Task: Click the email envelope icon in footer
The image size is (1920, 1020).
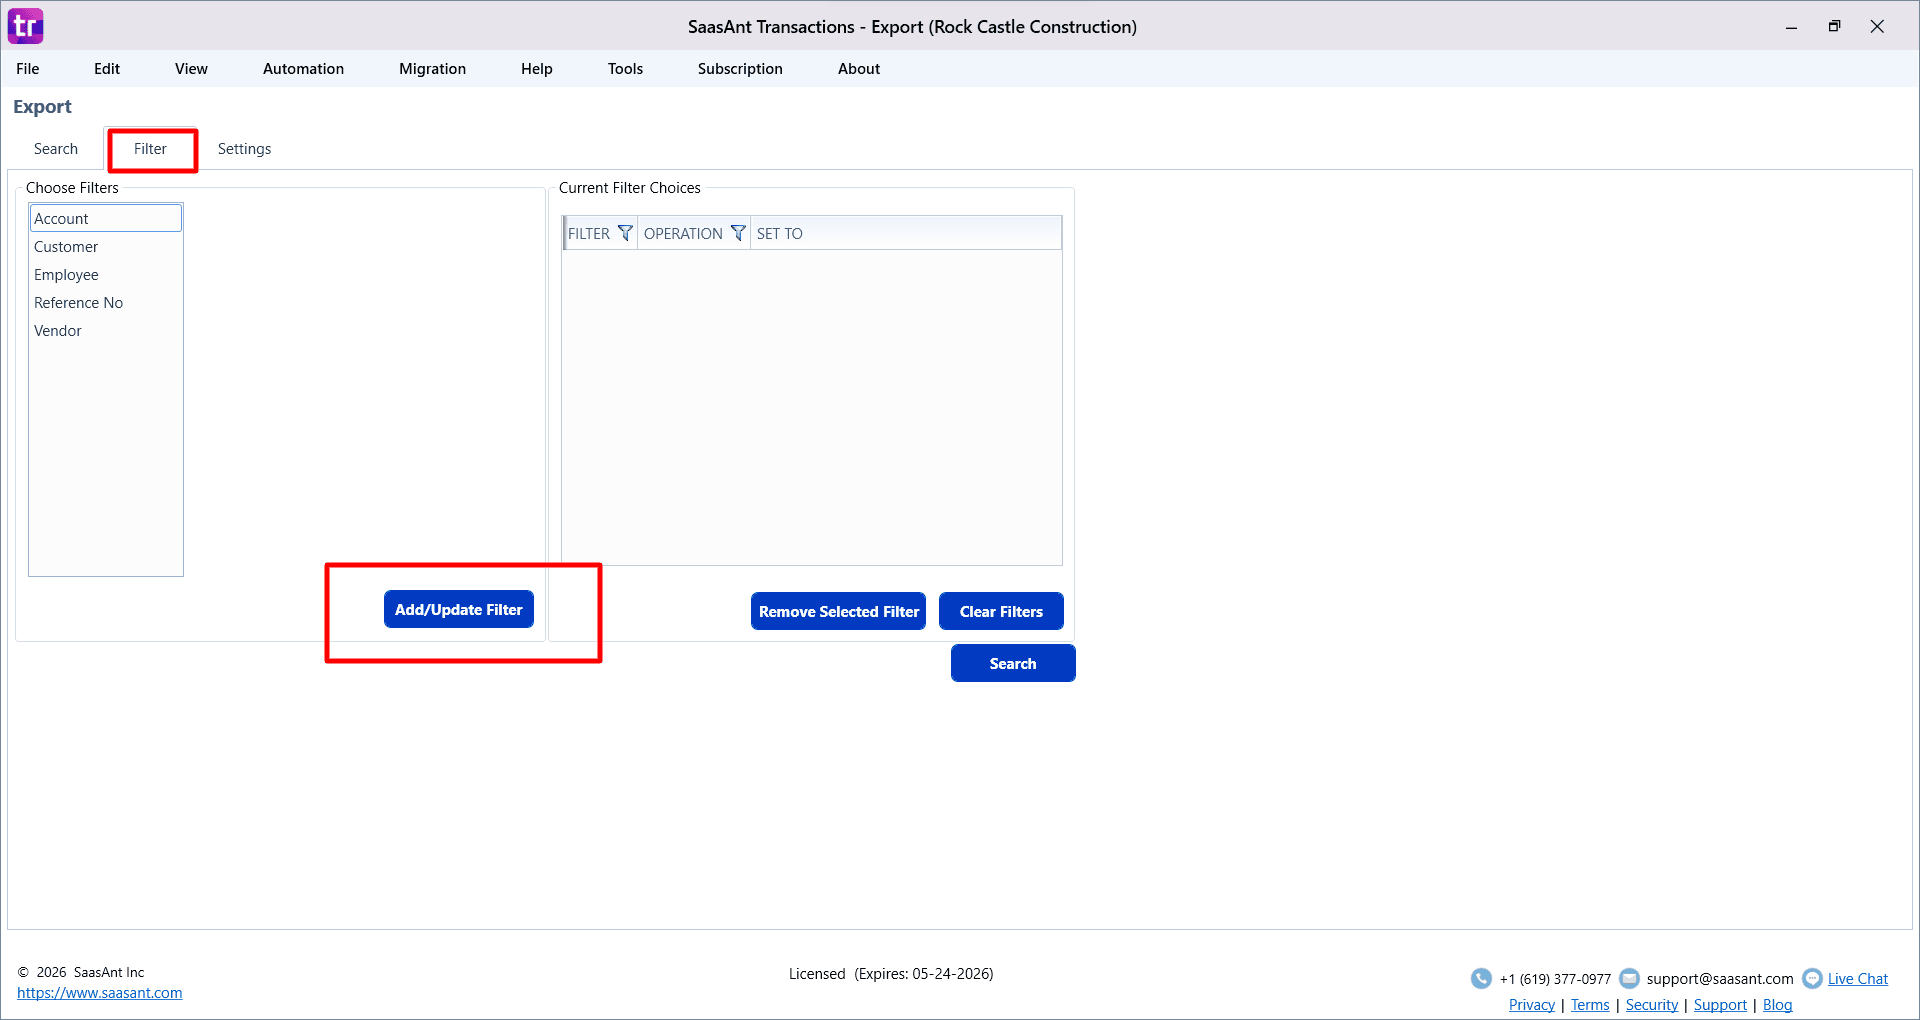Action: (x=1629, y=978)
